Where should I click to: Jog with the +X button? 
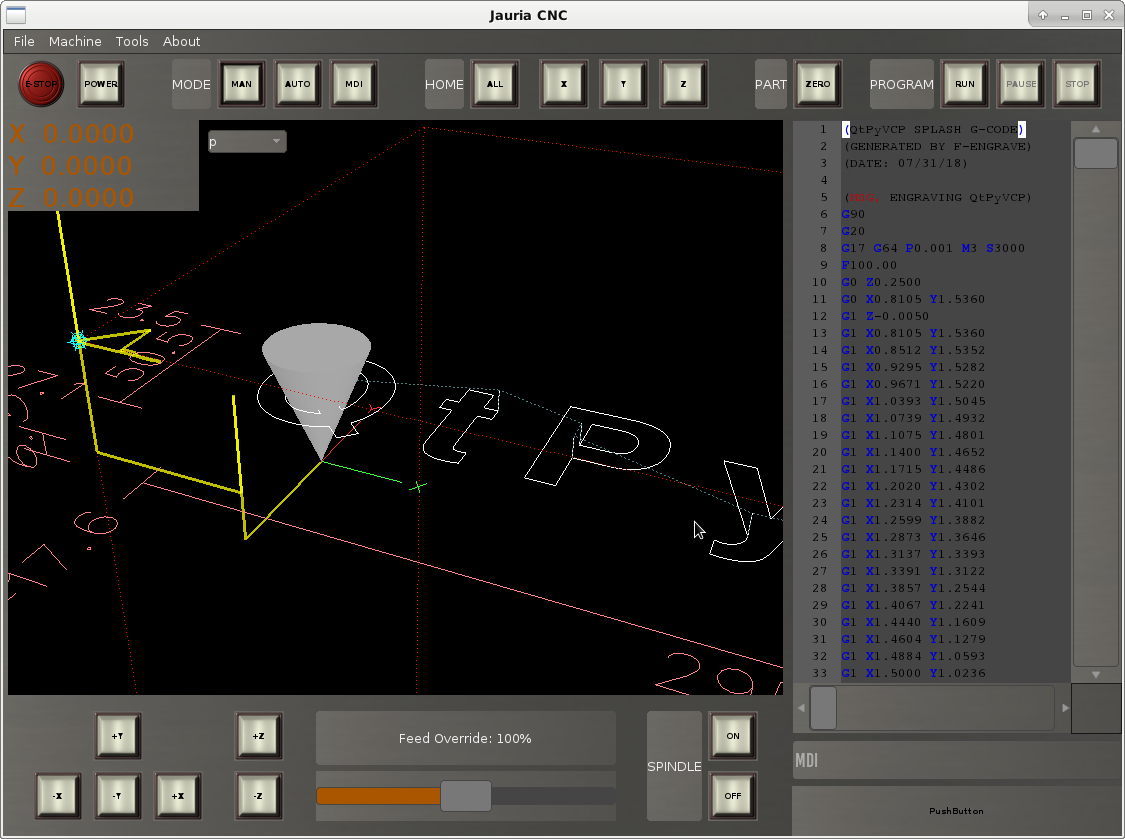[178, 795]
